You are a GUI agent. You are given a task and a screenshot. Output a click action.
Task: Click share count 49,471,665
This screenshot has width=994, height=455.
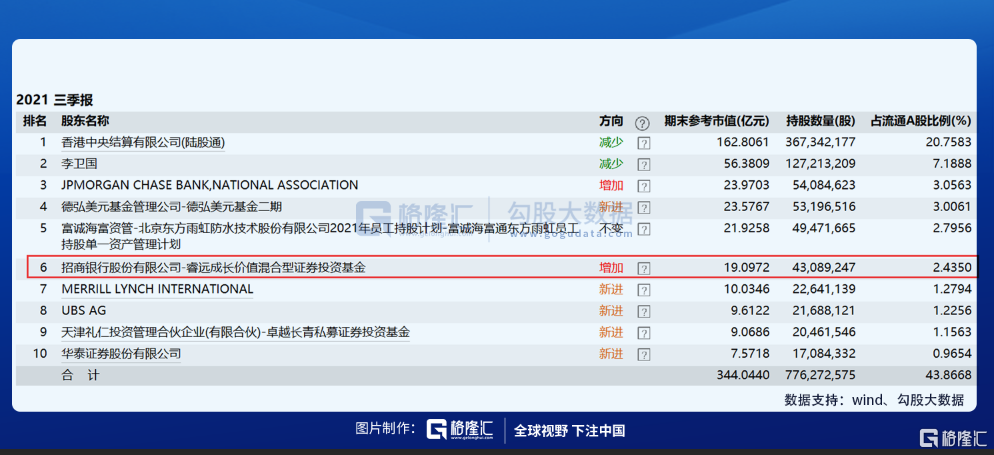pos(824,228)
